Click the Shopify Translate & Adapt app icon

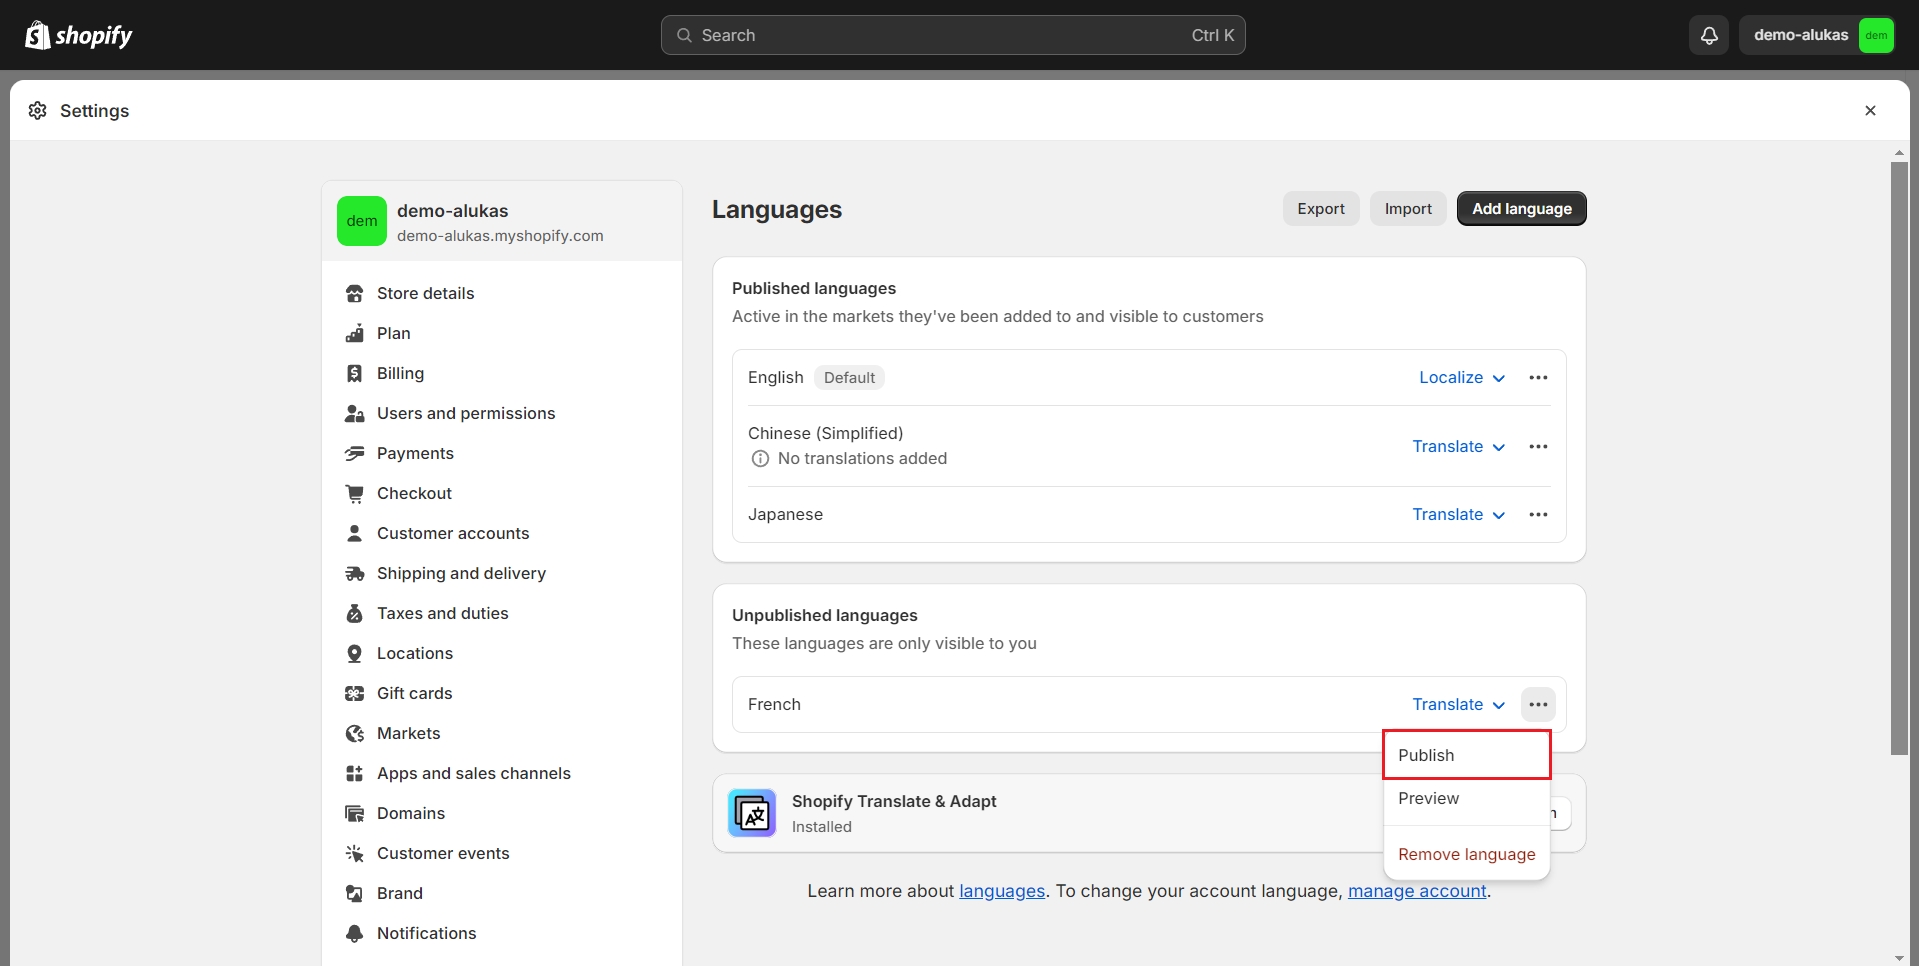click(x=752, y=813)
